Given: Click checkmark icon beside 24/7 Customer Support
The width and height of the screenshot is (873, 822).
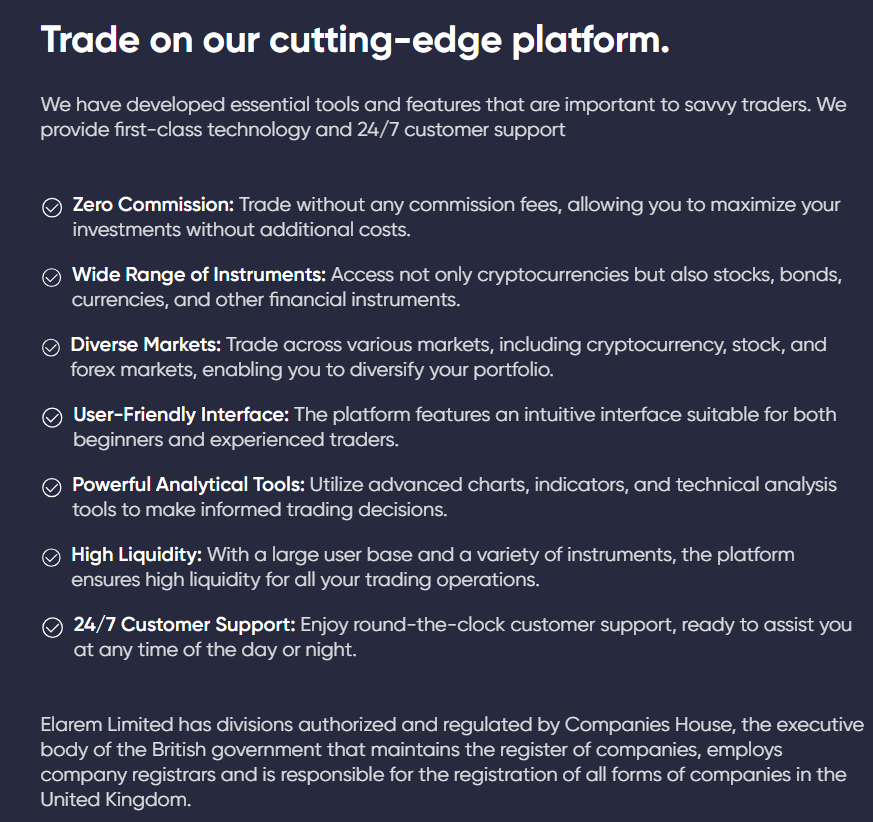Looking at the screenshot, I should pos(51,628).
